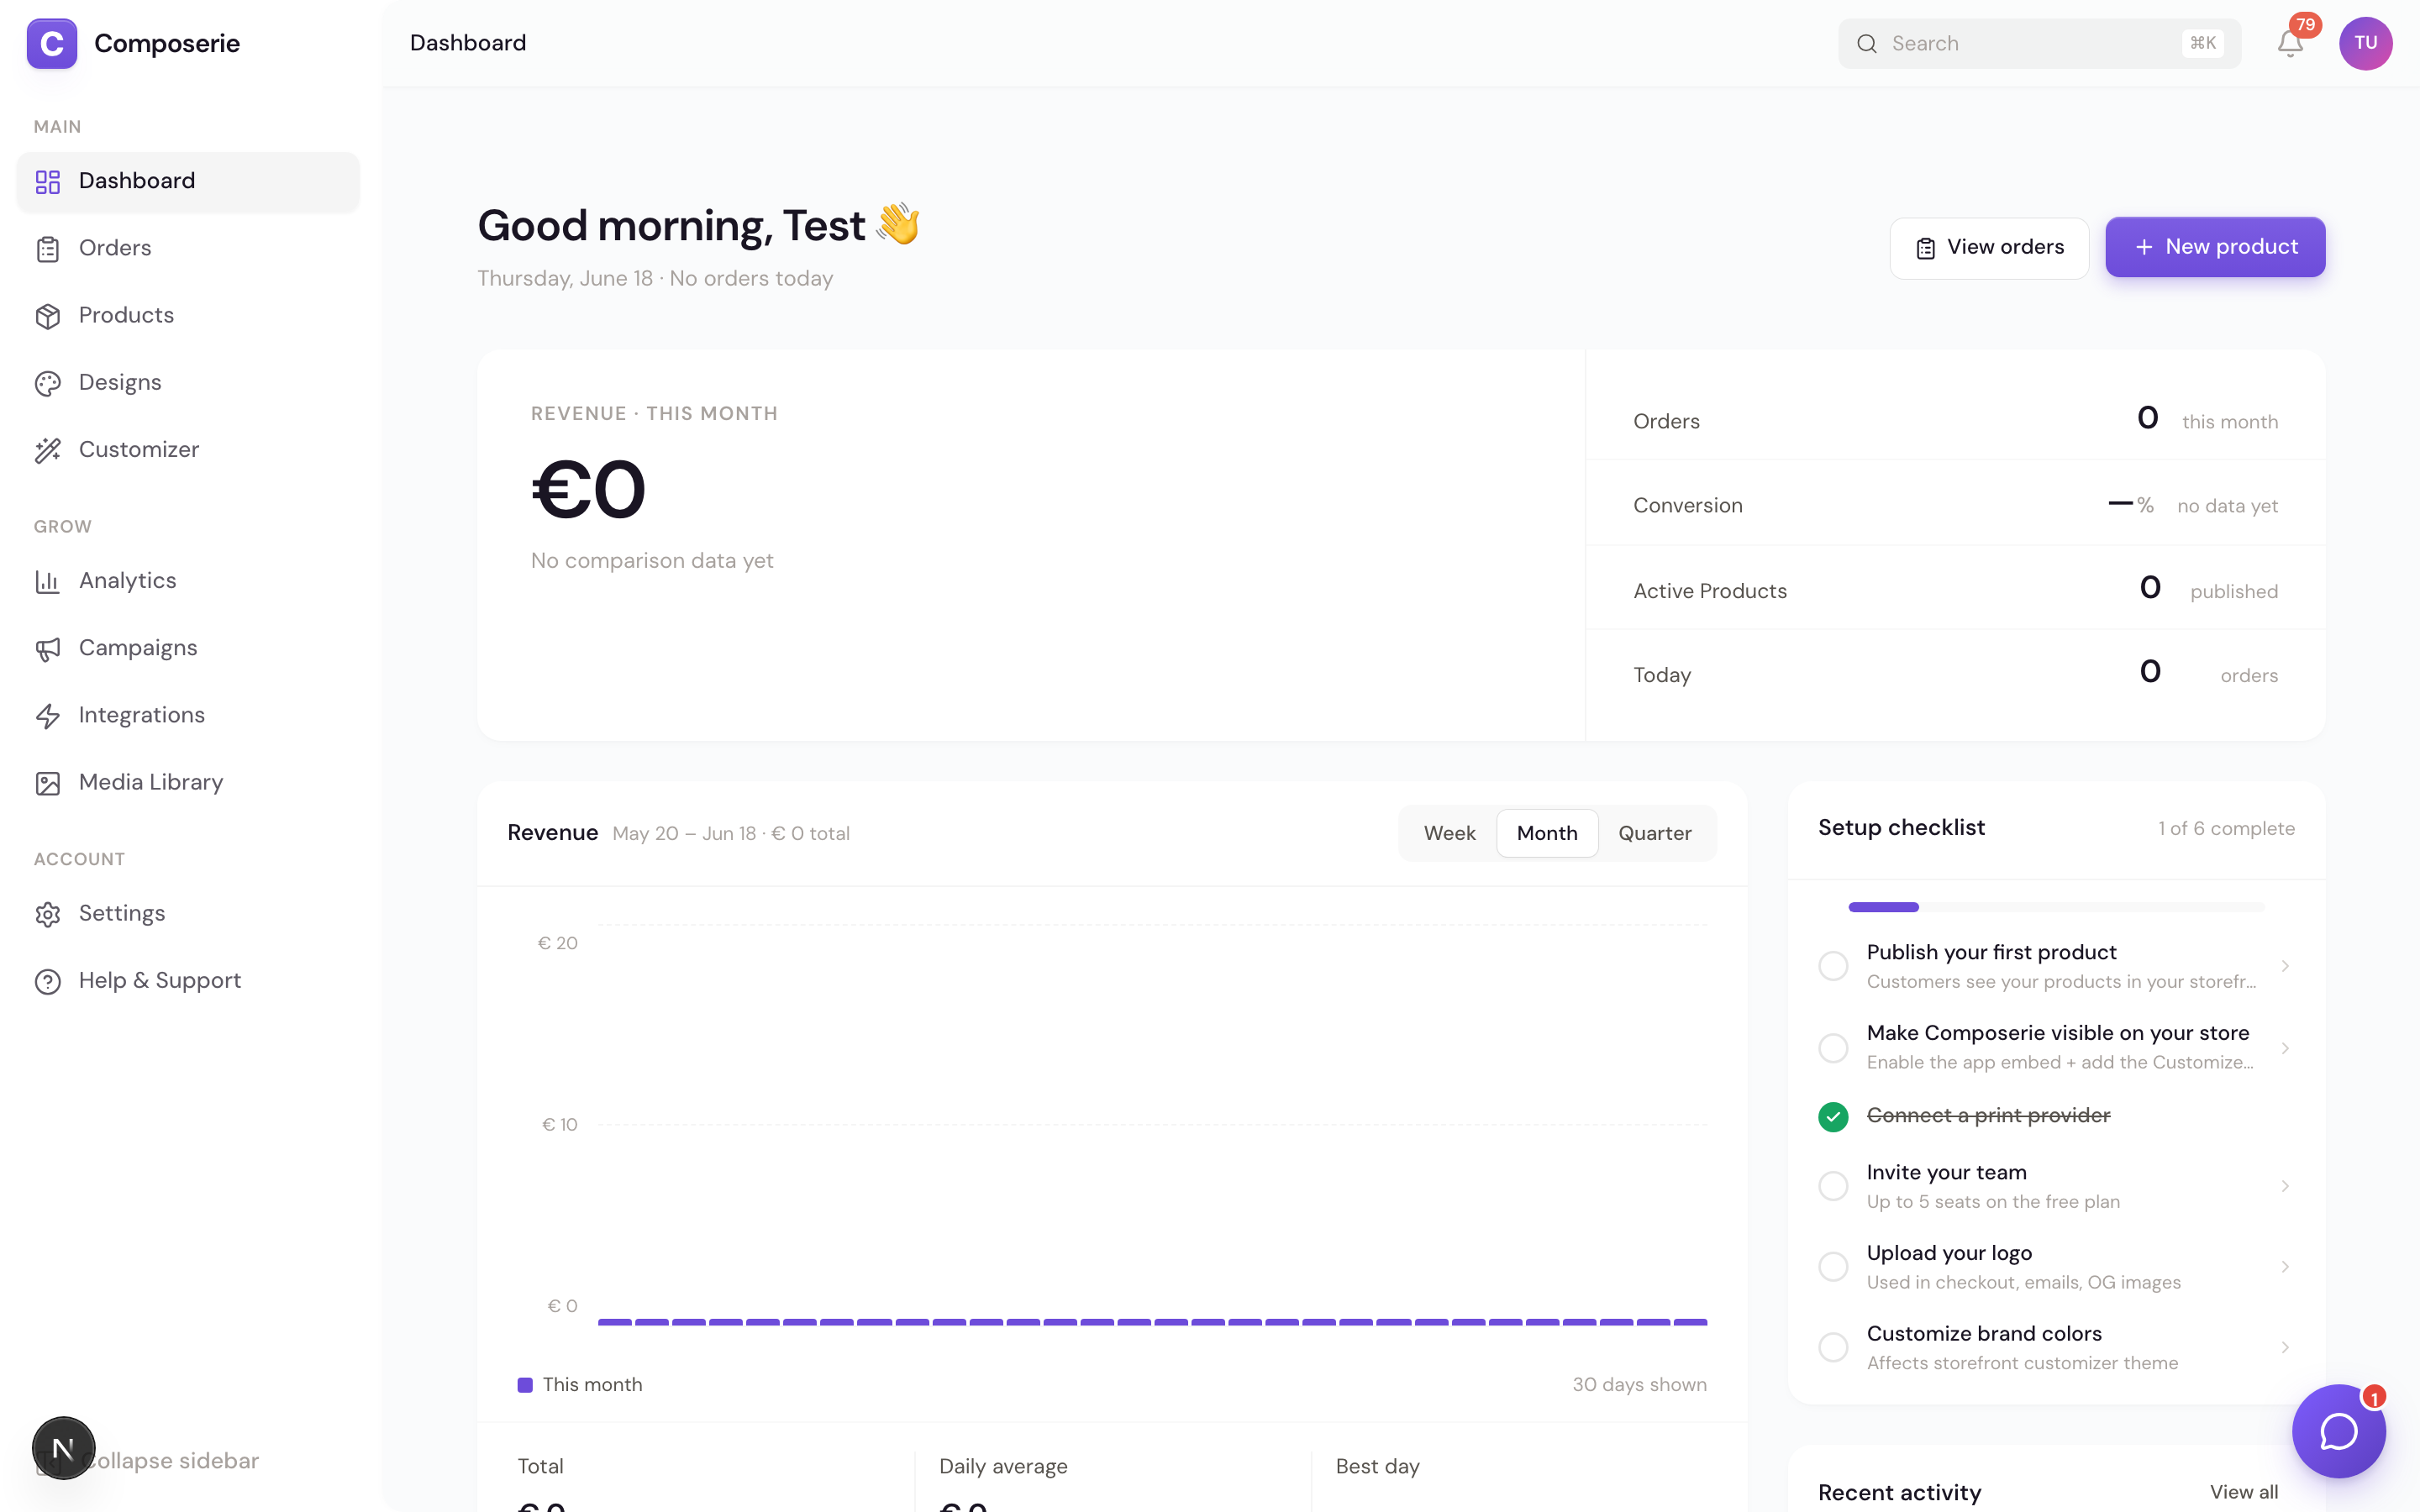2420x1512 pixels.
Task: Click the Today orders stat row
Action: [1955, 673]
